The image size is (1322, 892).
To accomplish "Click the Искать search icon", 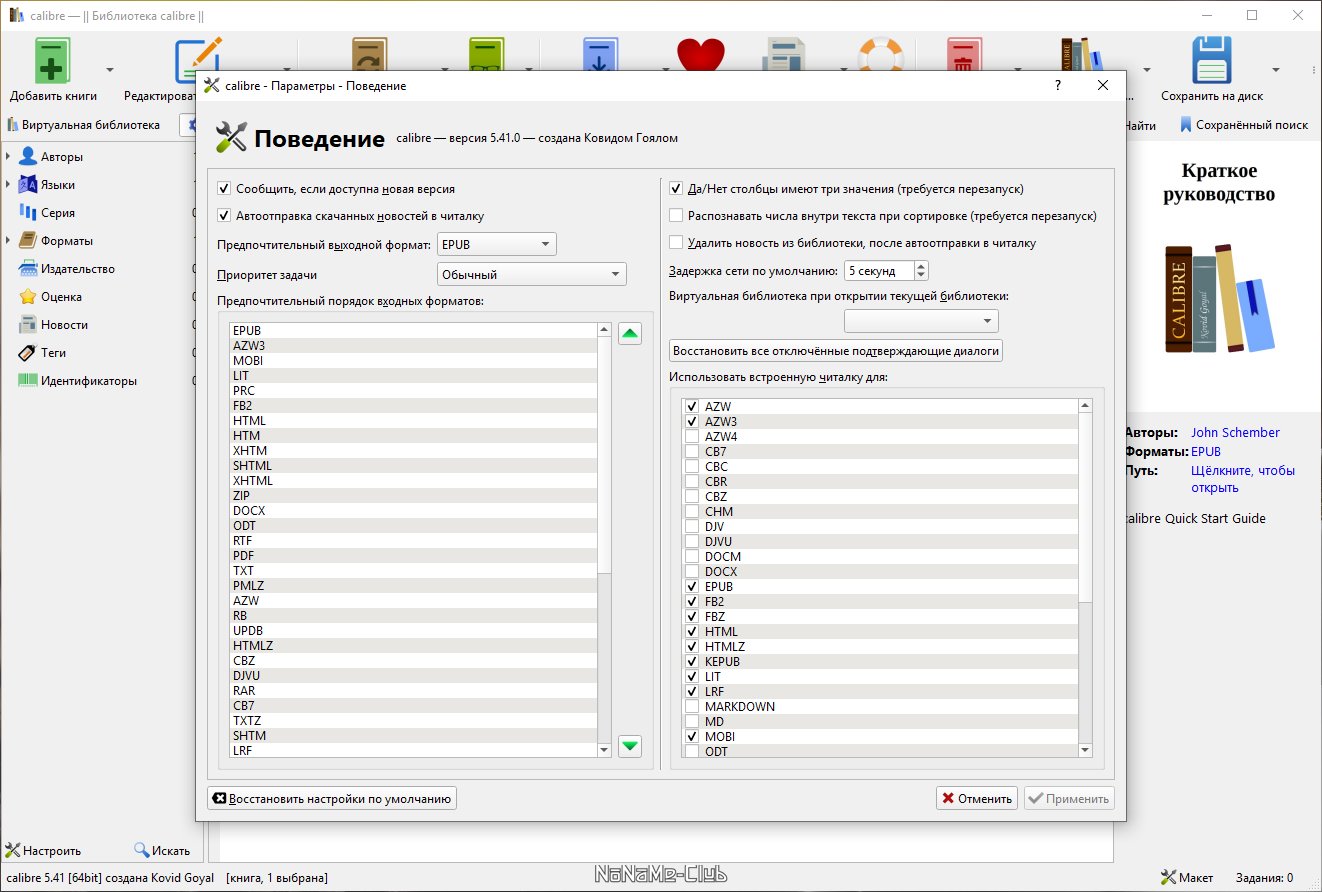I will pyautogui.click(x=142, y=851).
